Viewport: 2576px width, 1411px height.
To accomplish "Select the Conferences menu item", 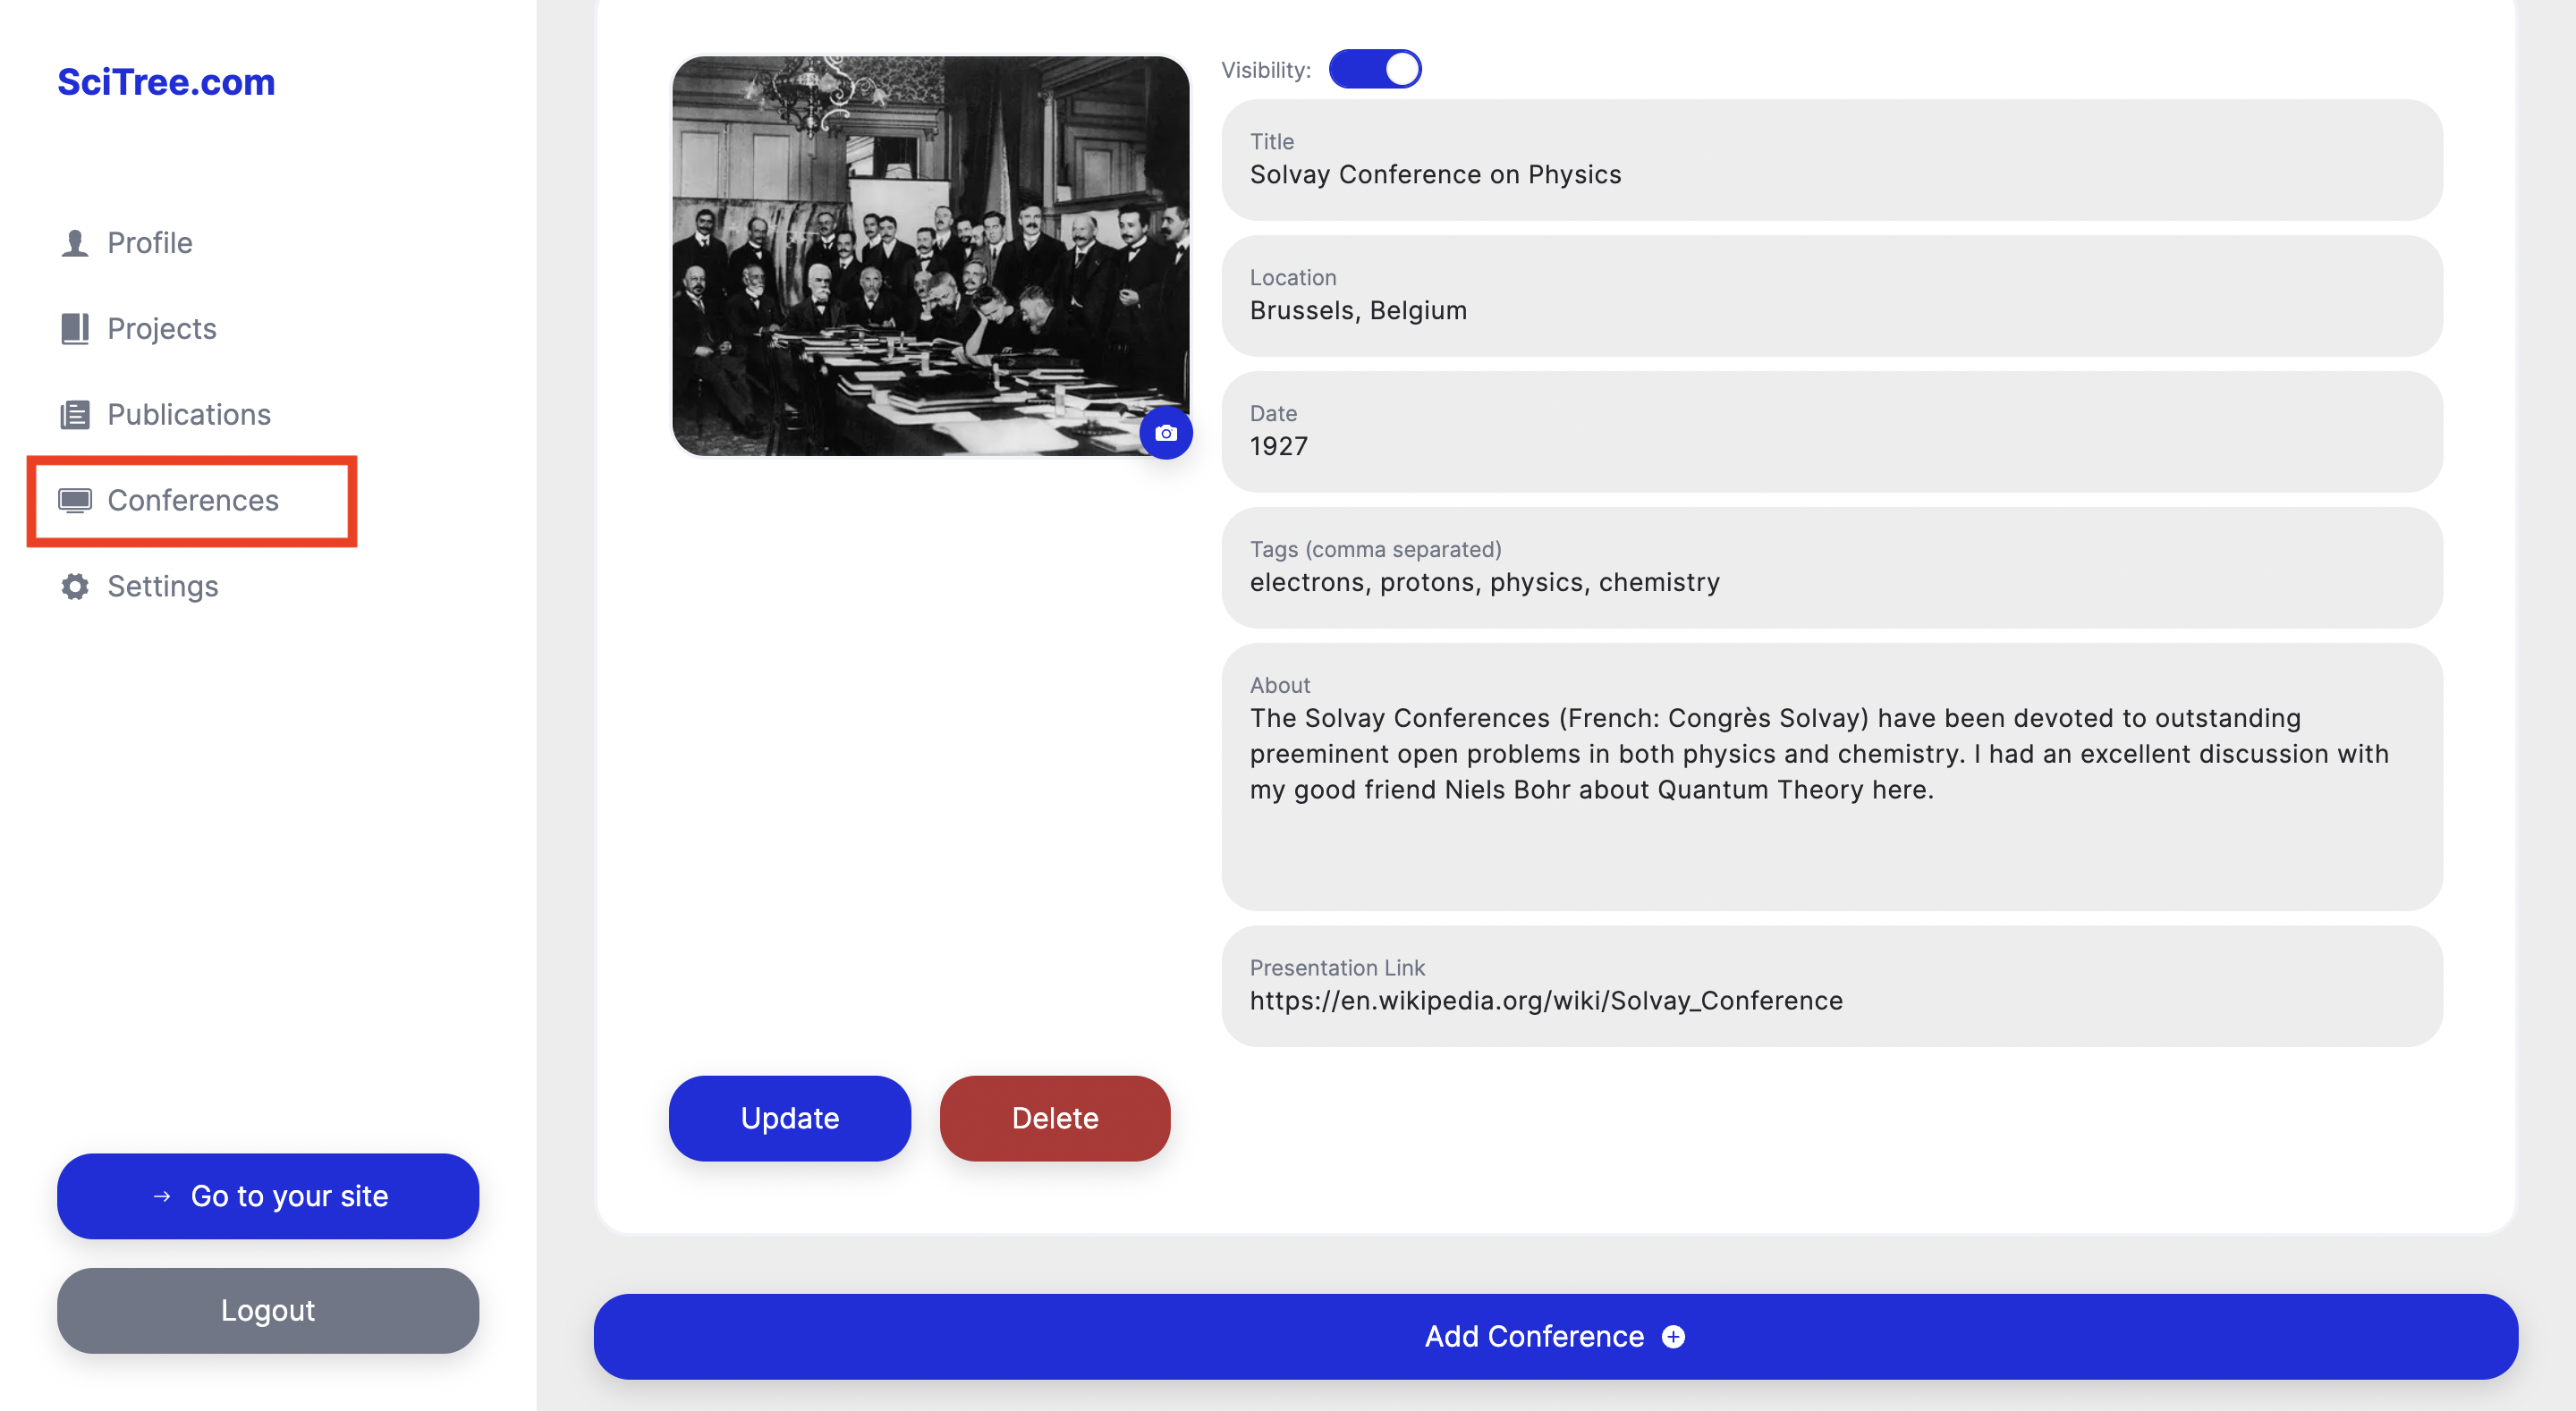I will (x=191, y=501).
